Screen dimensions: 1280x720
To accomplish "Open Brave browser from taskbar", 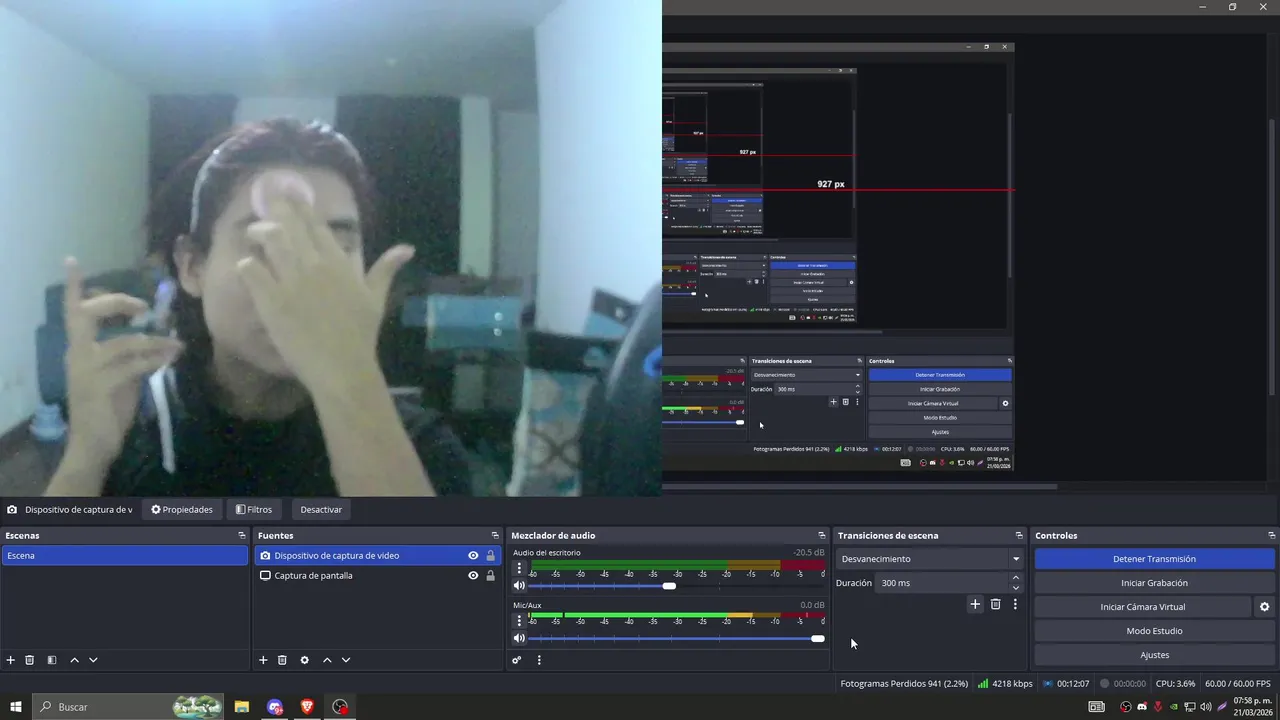I will click(x=307, y=707).
